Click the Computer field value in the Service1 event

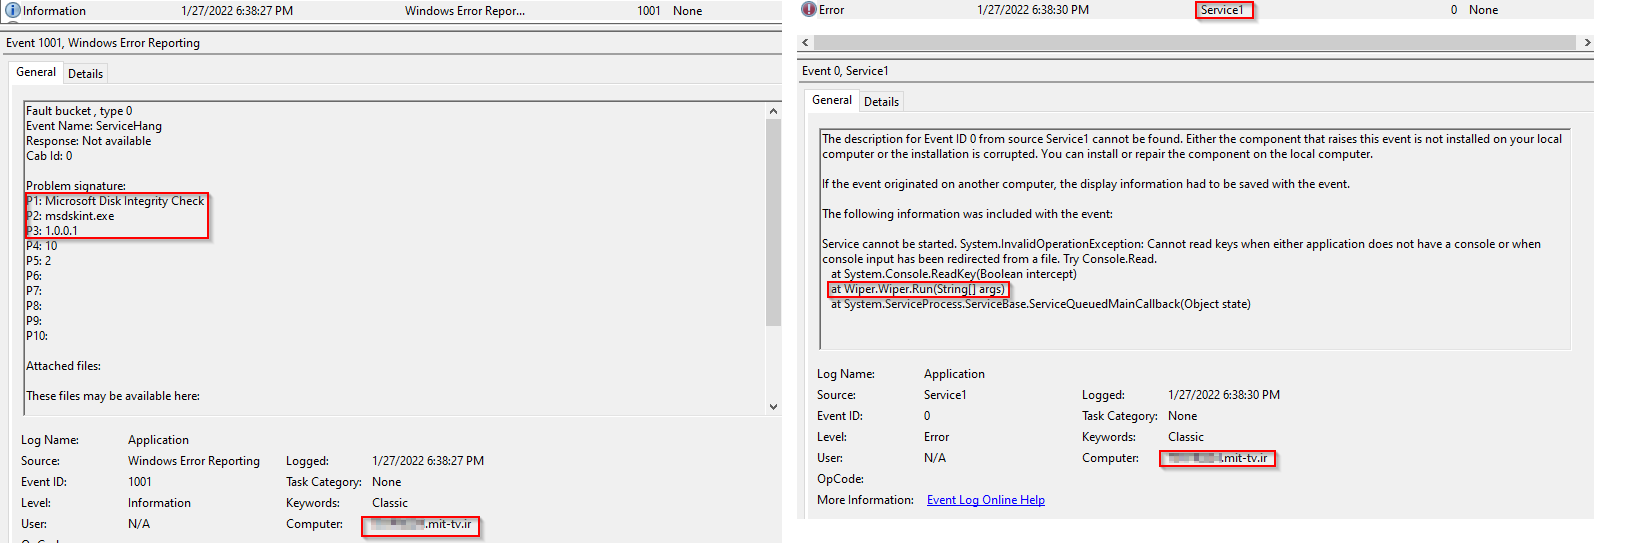pos(1217,458)
